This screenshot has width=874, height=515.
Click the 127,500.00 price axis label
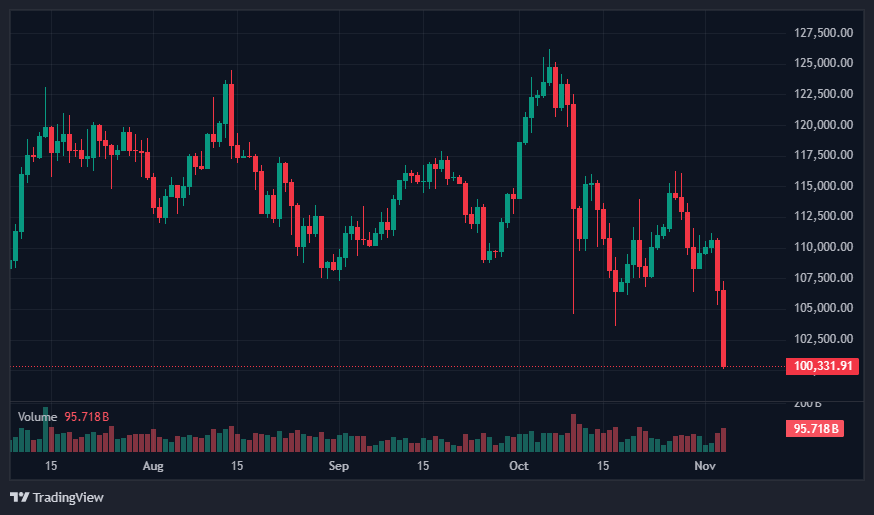point(823,33)
